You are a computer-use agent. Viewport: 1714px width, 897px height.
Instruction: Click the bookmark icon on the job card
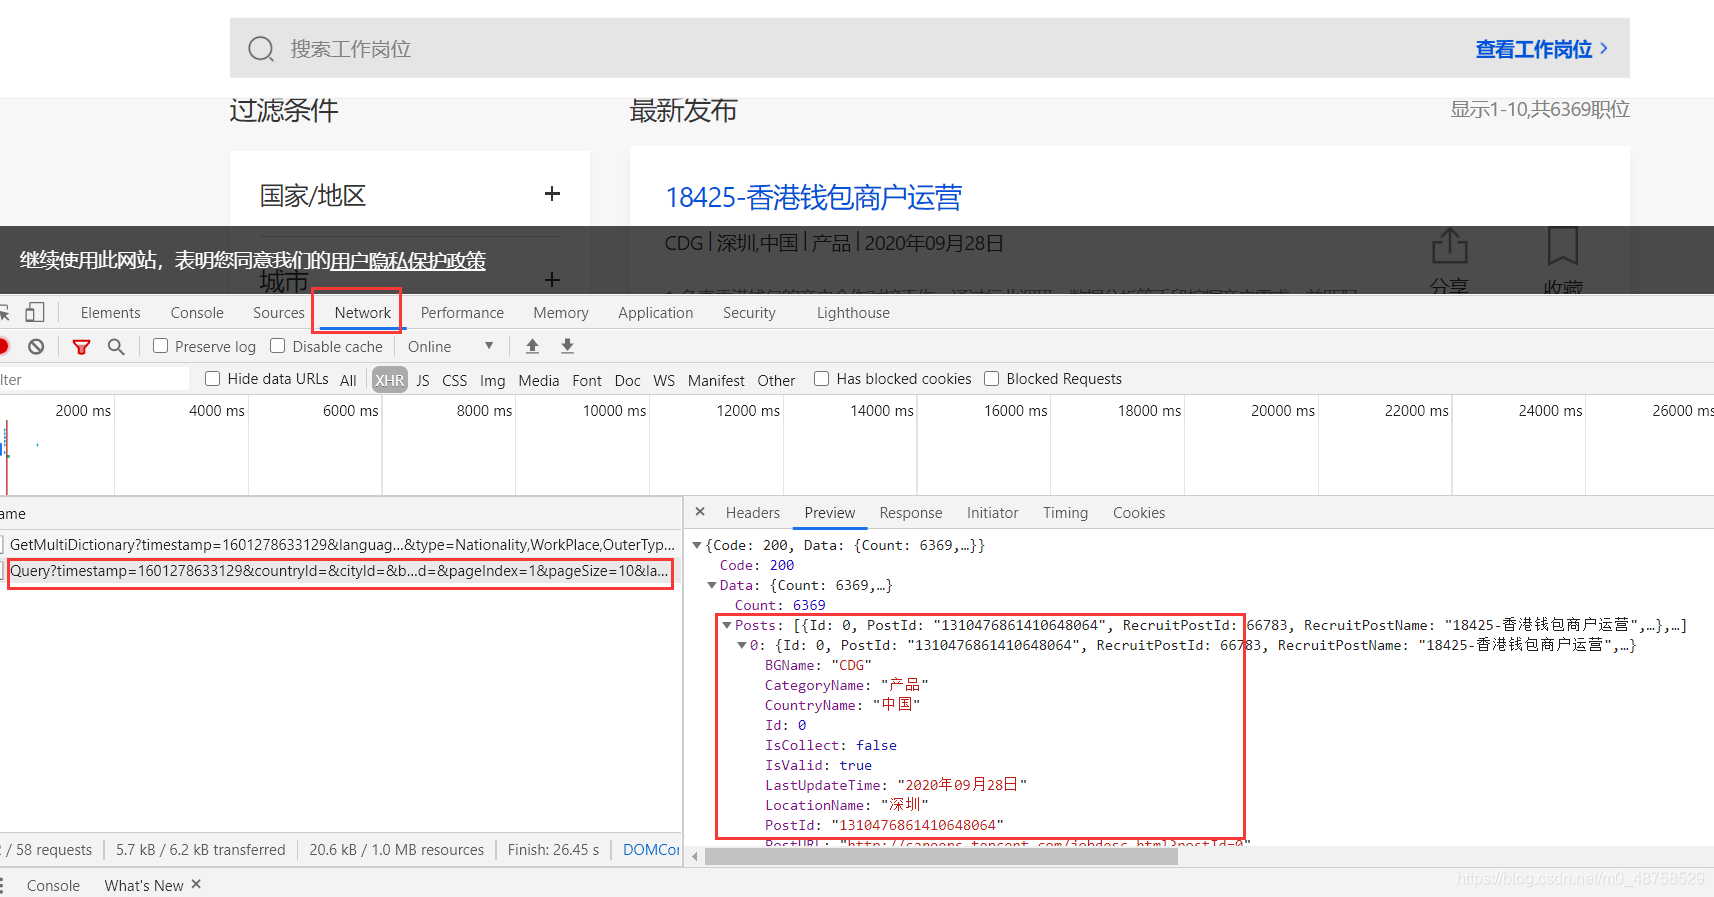[1562, 246]
